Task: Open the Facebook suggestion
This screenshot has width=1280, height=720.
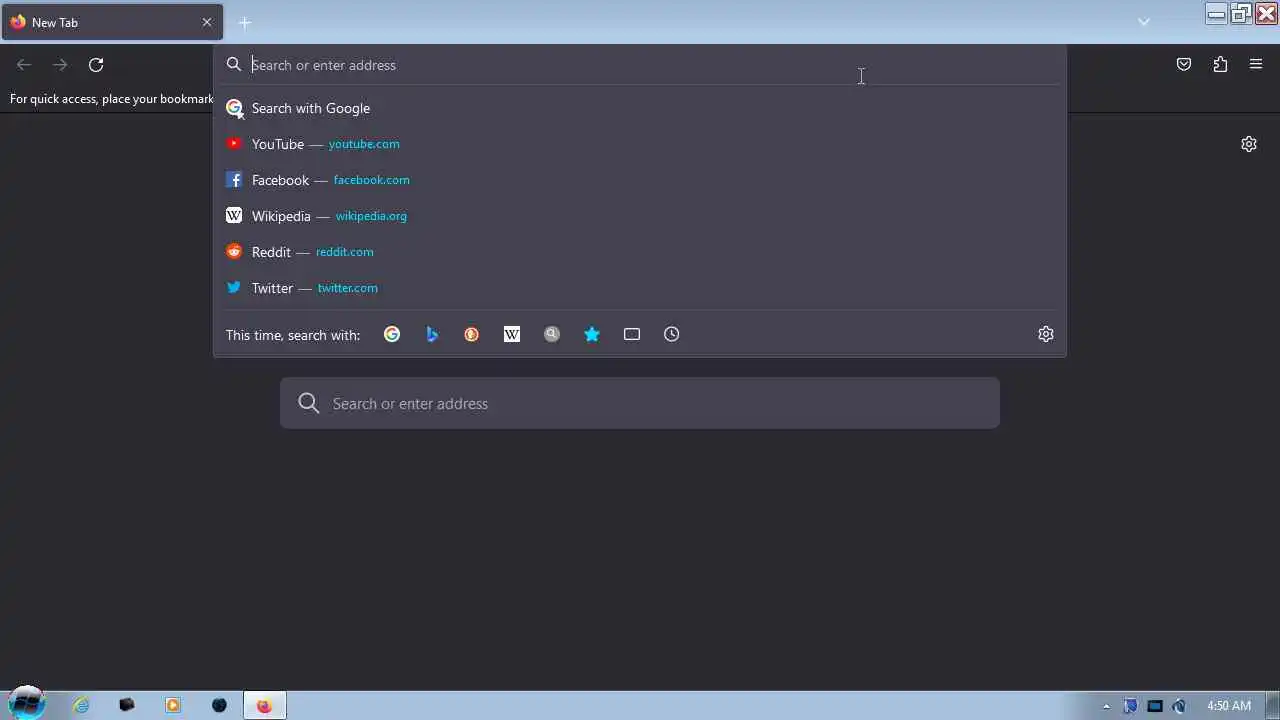Action: pyautogui.click(x=640, y=180)
